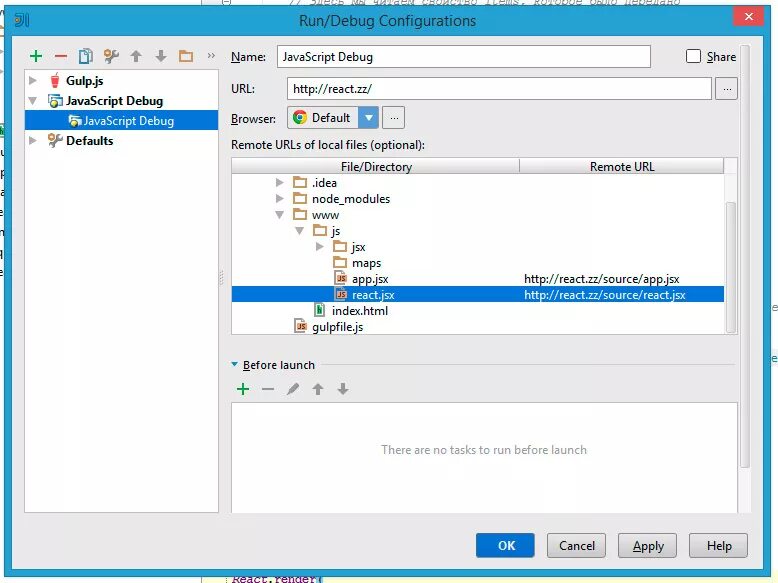Click the app.jsx file icon
Screen dimensions: 778x583
click(340, 279)
